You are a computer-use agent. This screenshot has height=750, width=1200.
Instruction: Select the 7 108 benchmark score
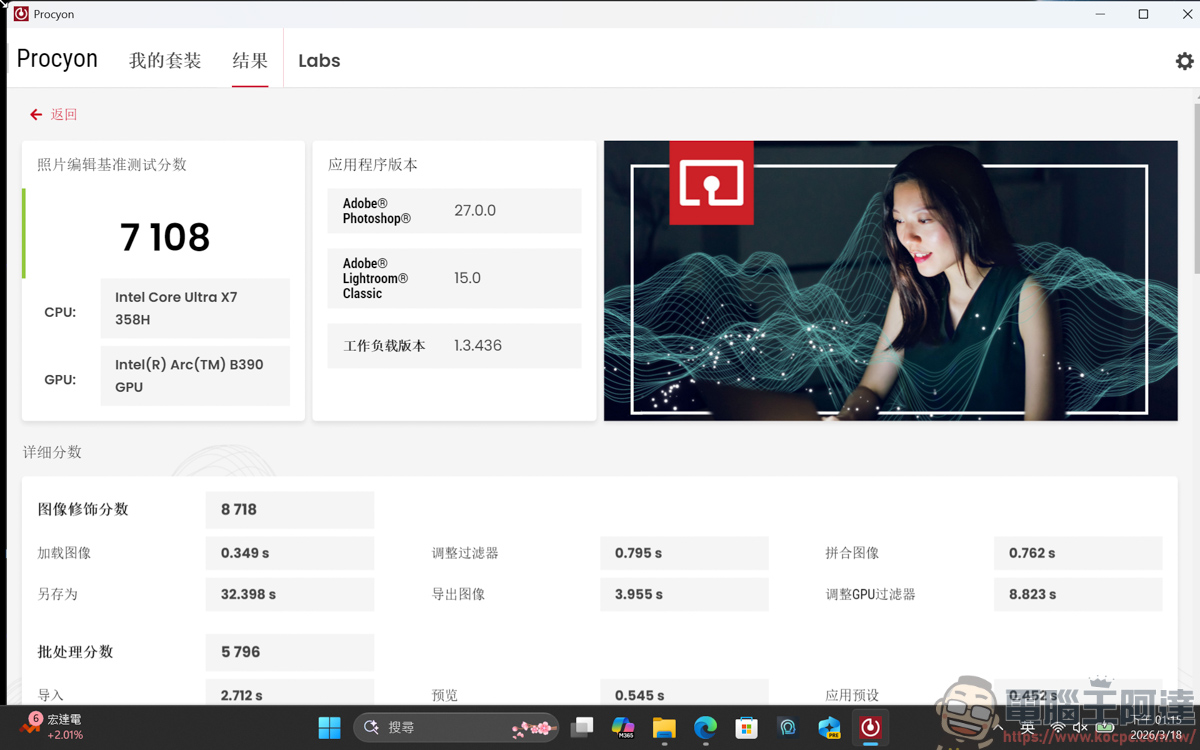pyautogui.click(x=164, y=237)
